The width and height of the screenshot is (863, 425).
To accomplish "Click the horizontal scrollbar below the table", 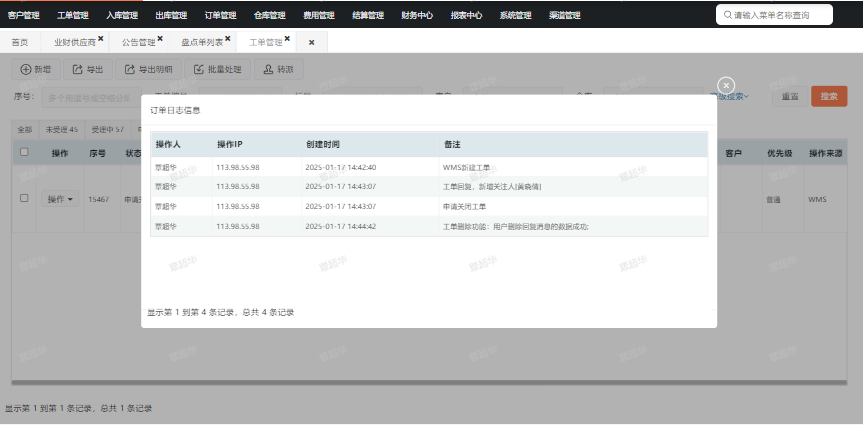I will coord(429,382).
